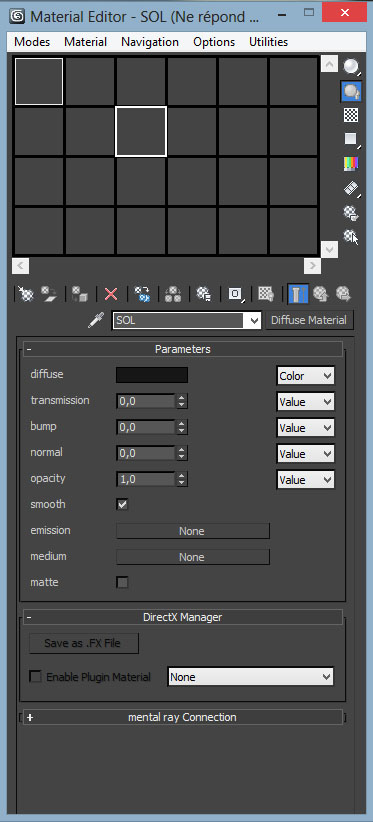The height and width of the screenshot is (822, 373).
Task: Open the plugin material None dropdown
Action: 251,677
